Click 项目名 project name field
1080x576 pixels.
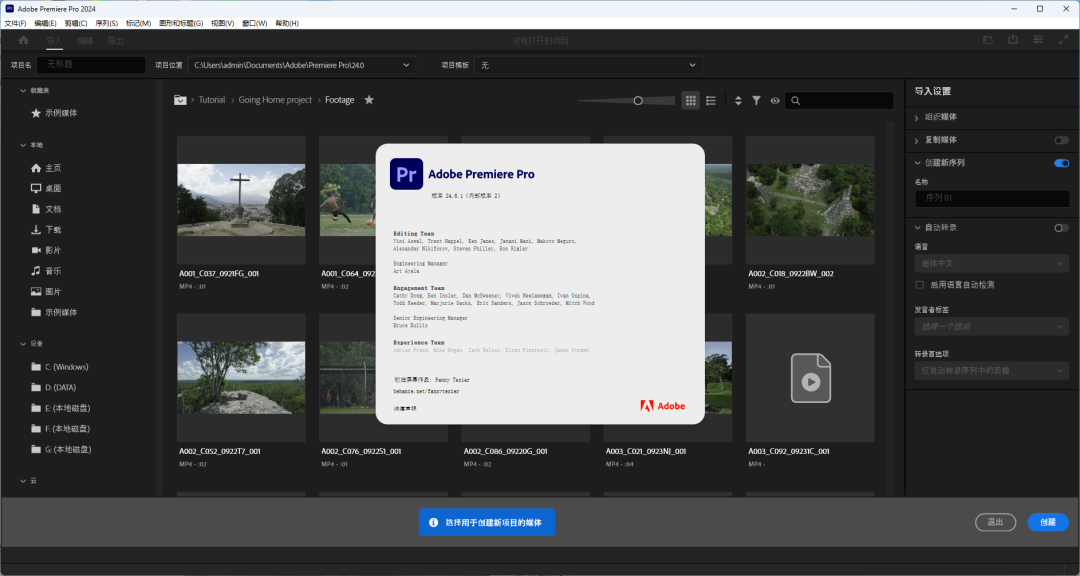pyautogui.click(x=91, y=65)
